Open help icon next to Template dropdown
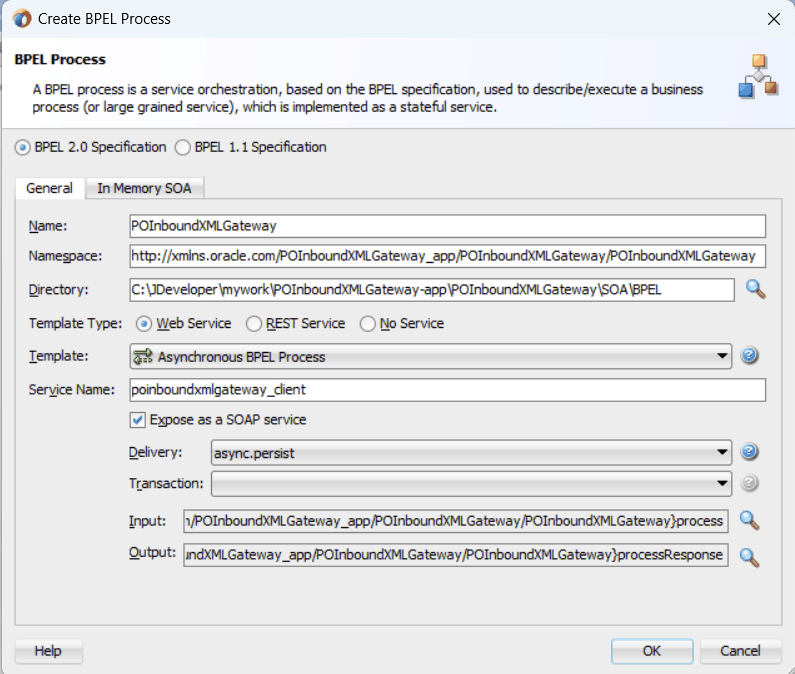 [749, 356]
